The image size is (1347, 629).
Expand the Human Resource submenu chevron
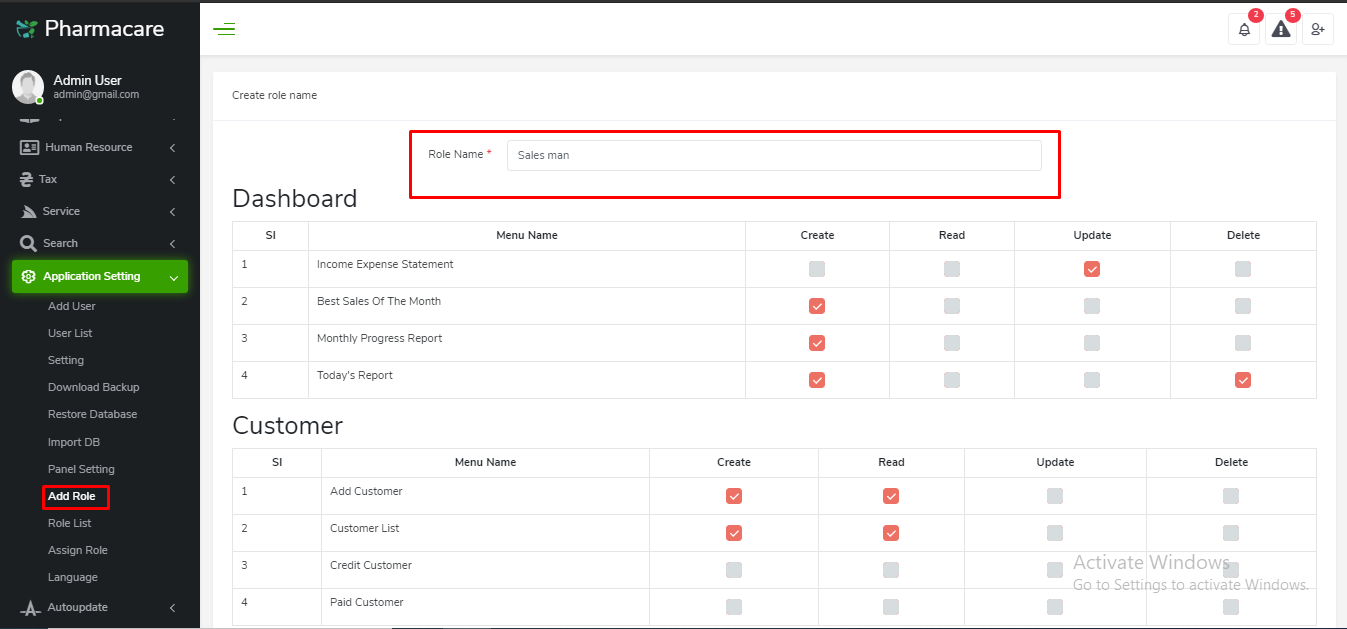tap(173, 148)
